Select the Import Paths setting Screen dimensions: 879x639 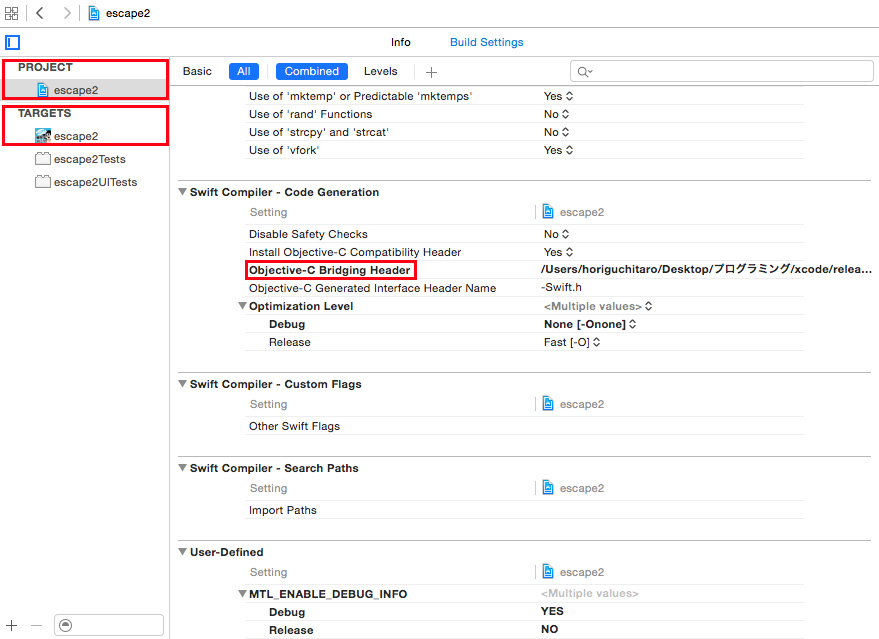(283, 510)
